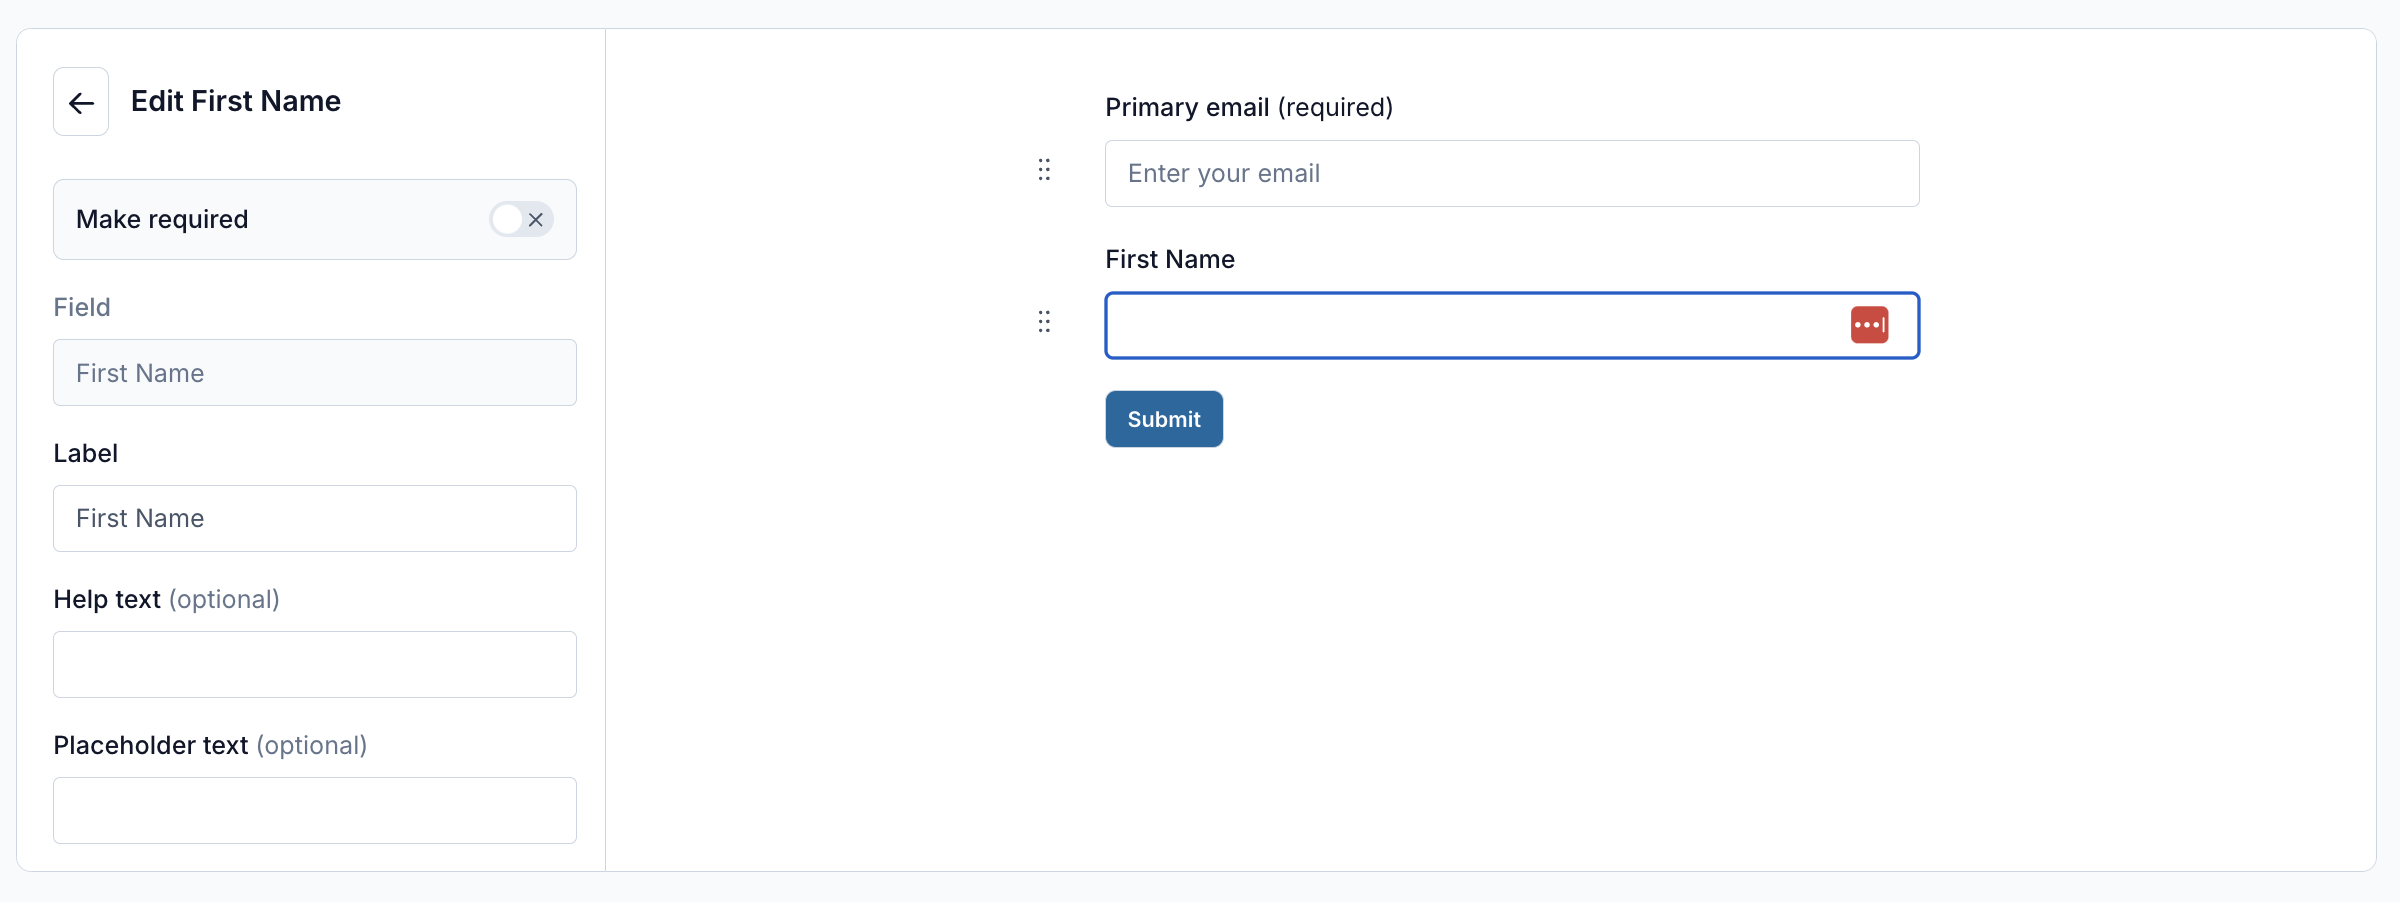Screen dimensions: 2400x902
Task: Click the red password manager icon
Action: [1869, 325]
